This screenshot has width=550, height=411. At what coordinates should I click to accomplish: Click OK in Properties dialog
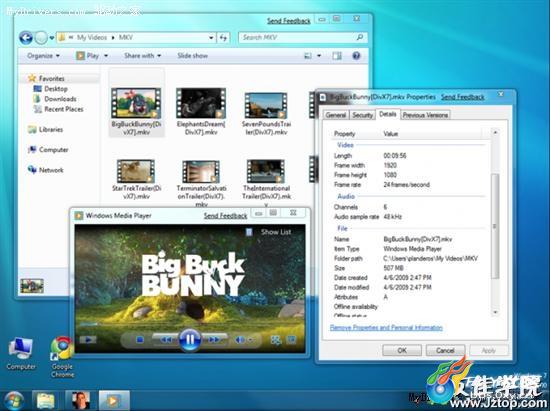click(x=402, y=350)
